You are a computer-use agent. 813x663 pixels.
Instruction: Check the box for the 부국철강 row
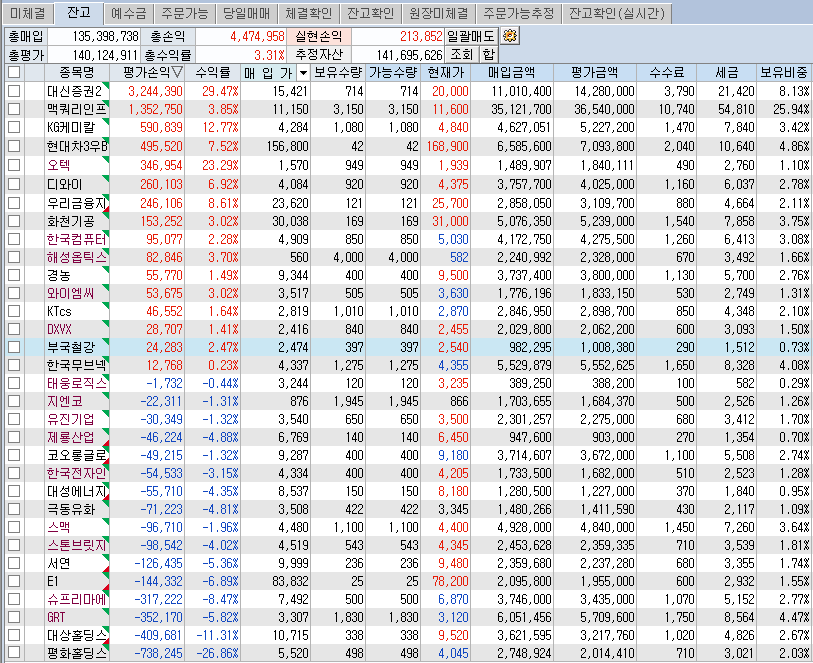pos(14,347)
